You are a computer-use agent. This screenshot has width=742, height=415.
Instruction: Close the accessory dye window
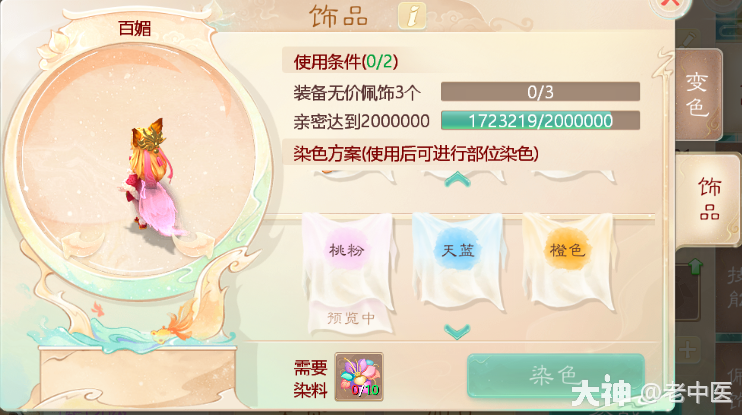pos(670,5)
